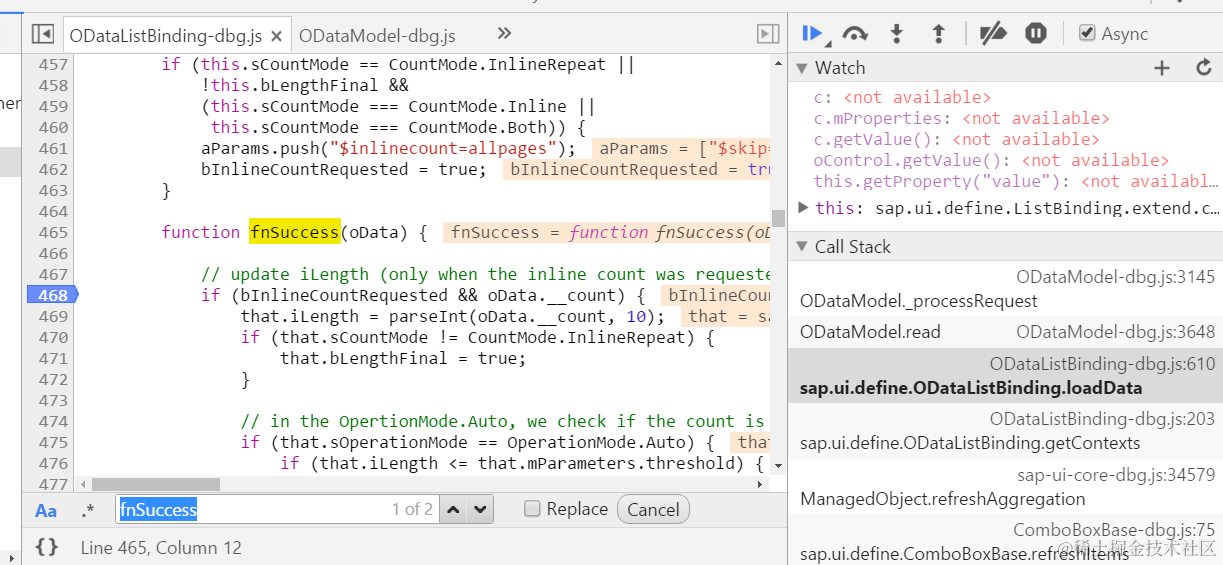Go to previous search match

pos(454,510)
